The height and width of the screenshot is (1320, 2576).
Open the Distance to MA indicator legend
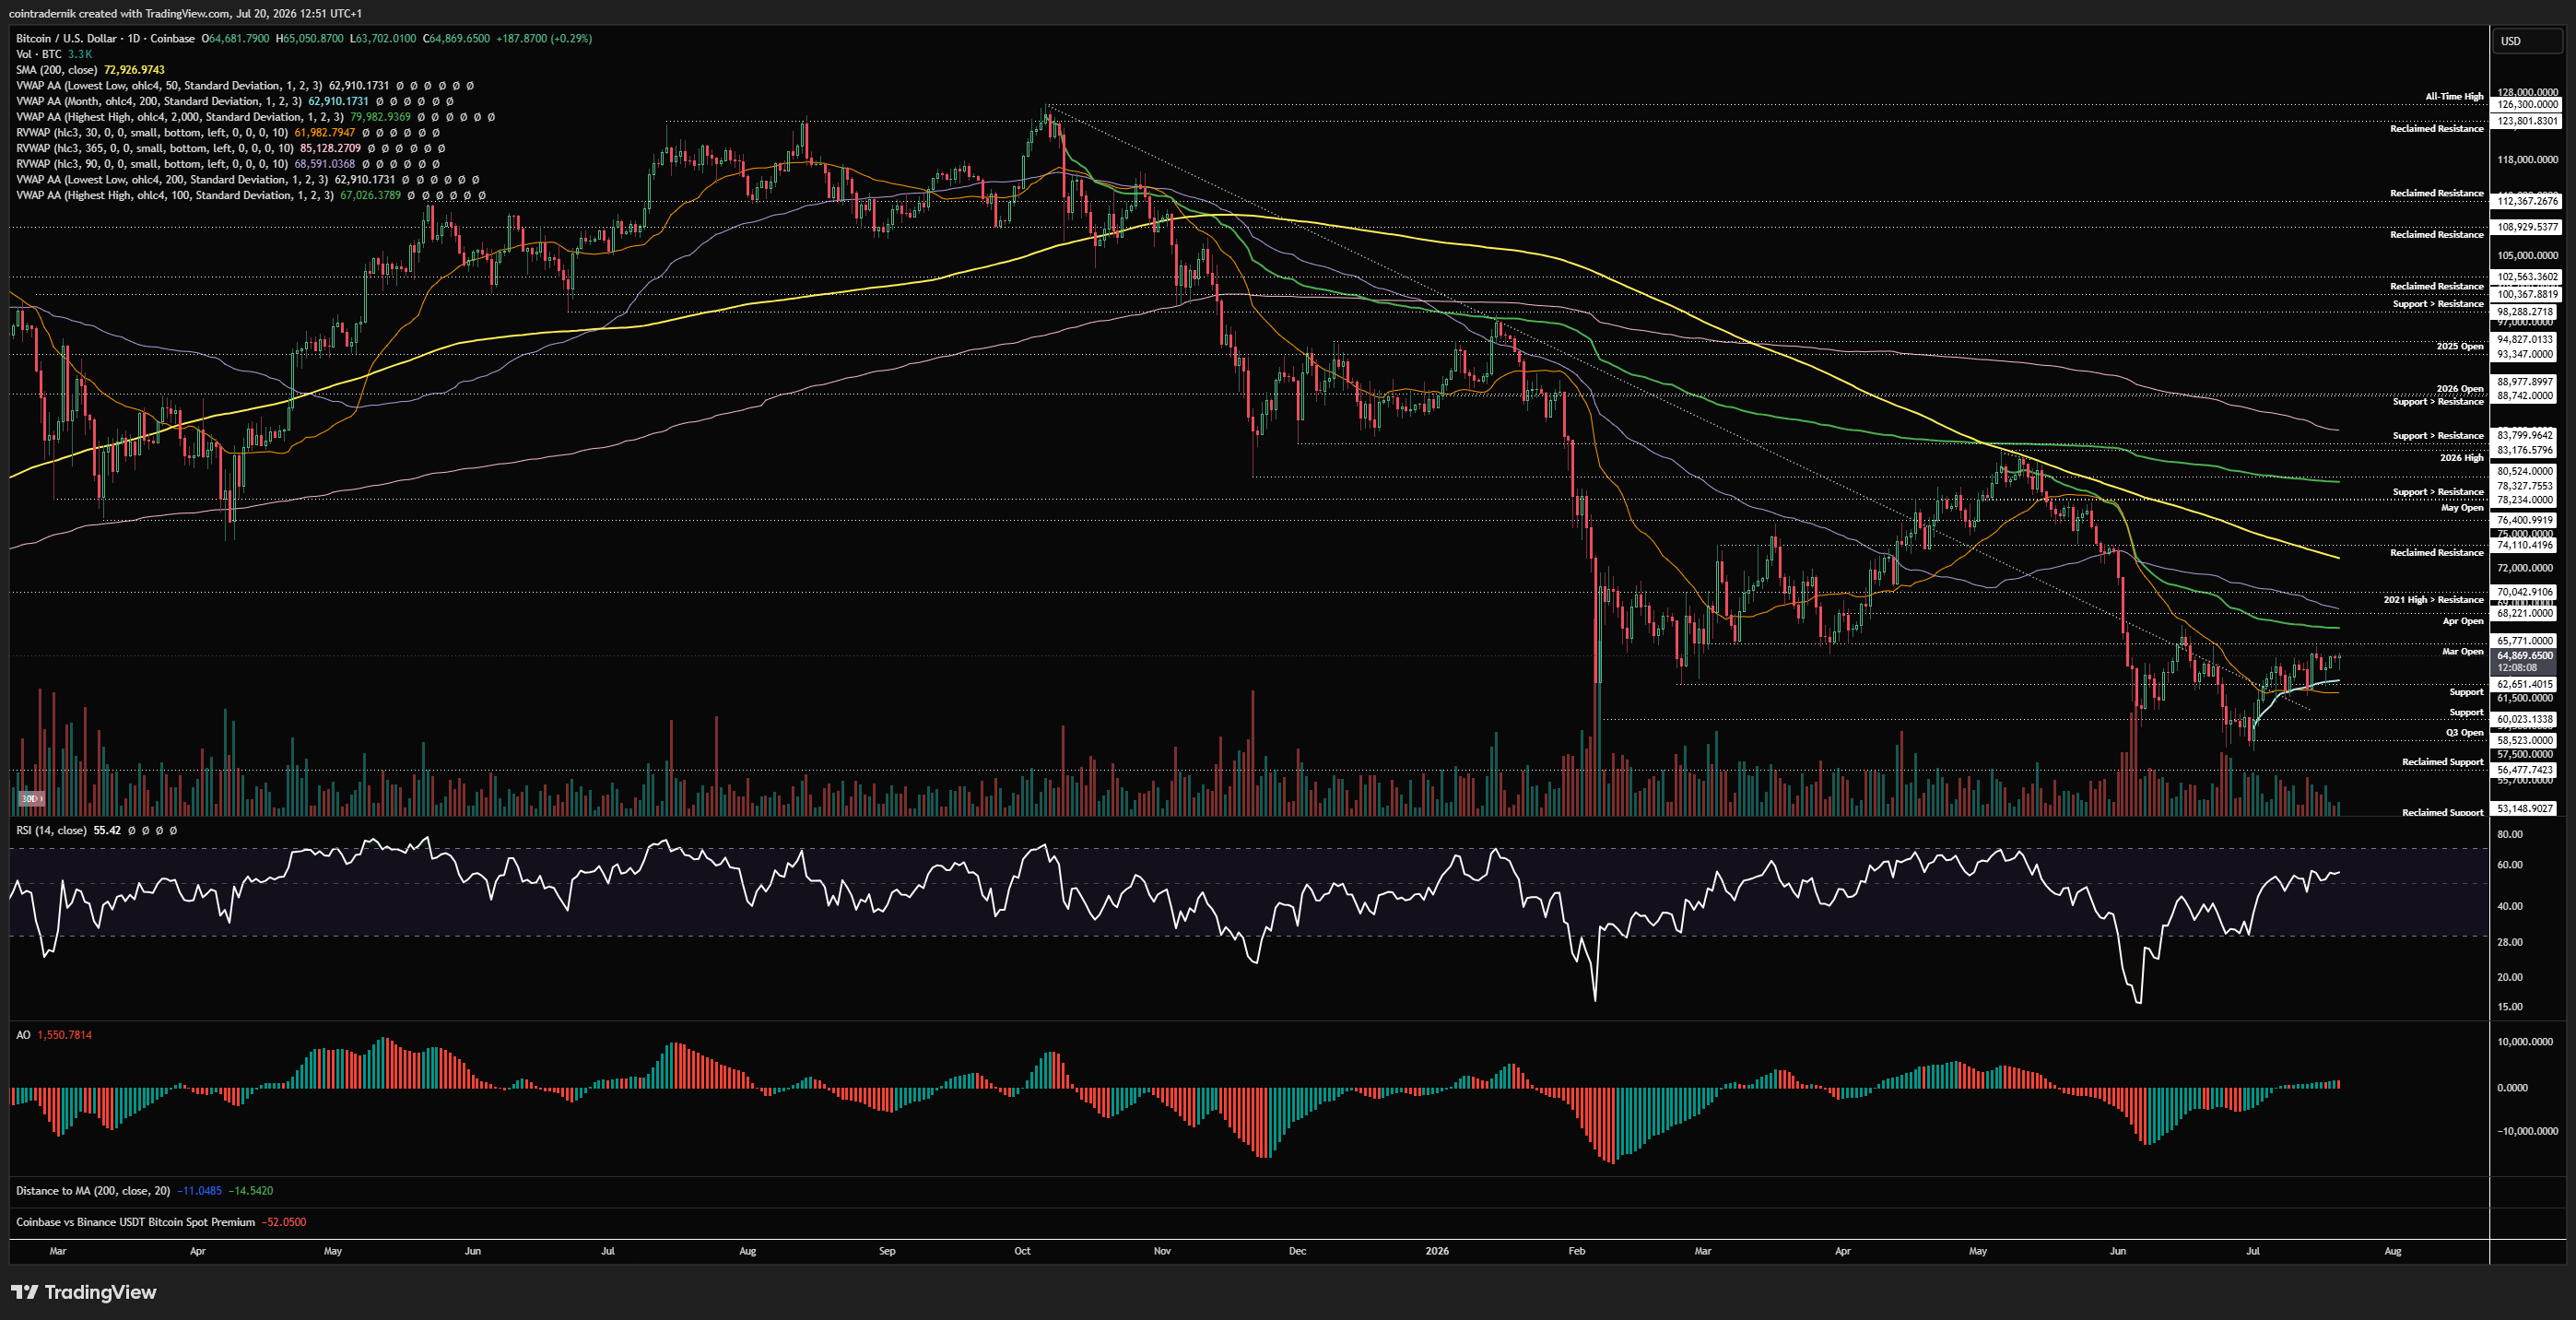(x=94, y=1191)
